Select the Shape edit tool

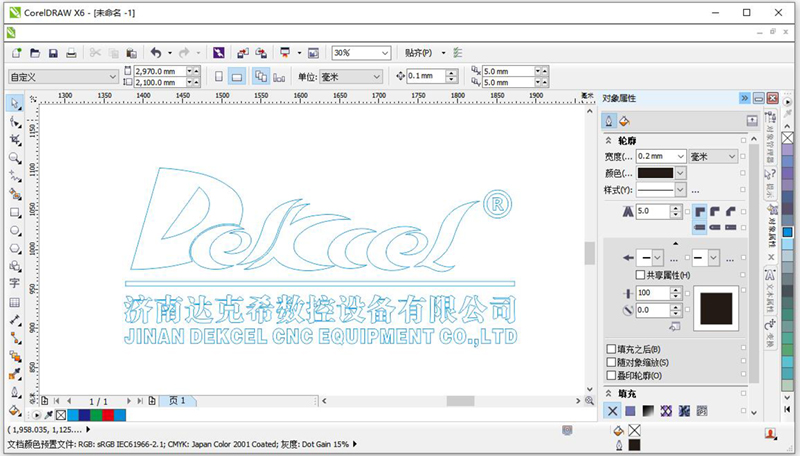point(15,122)
